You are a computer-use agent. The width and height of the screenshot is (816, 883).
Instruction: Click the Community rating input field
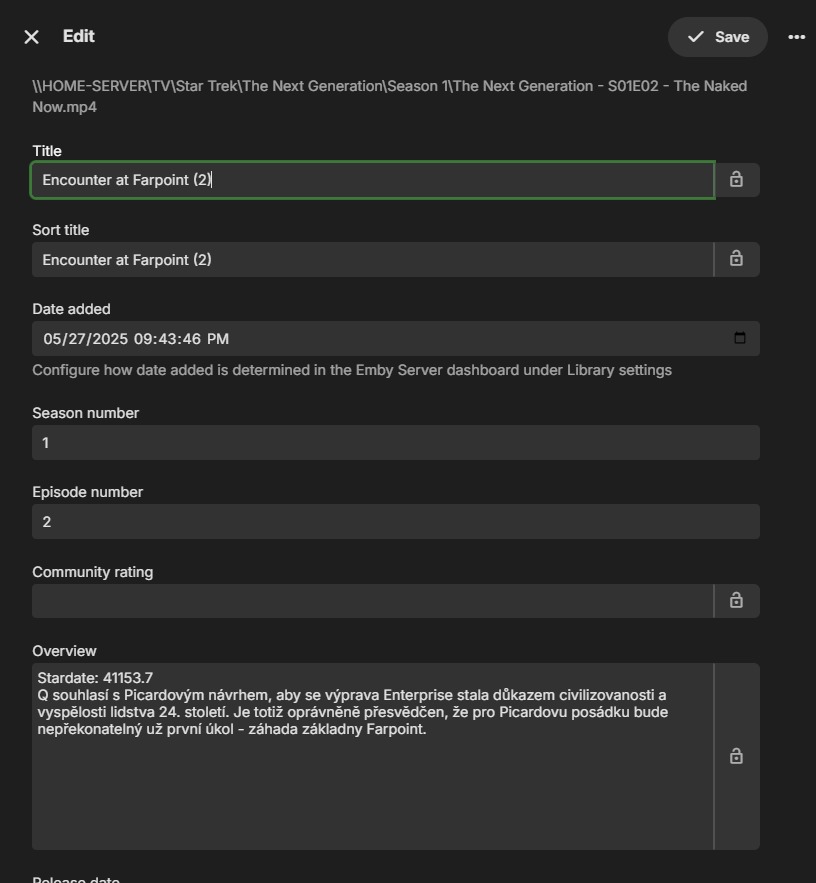[x=372, y=601]
